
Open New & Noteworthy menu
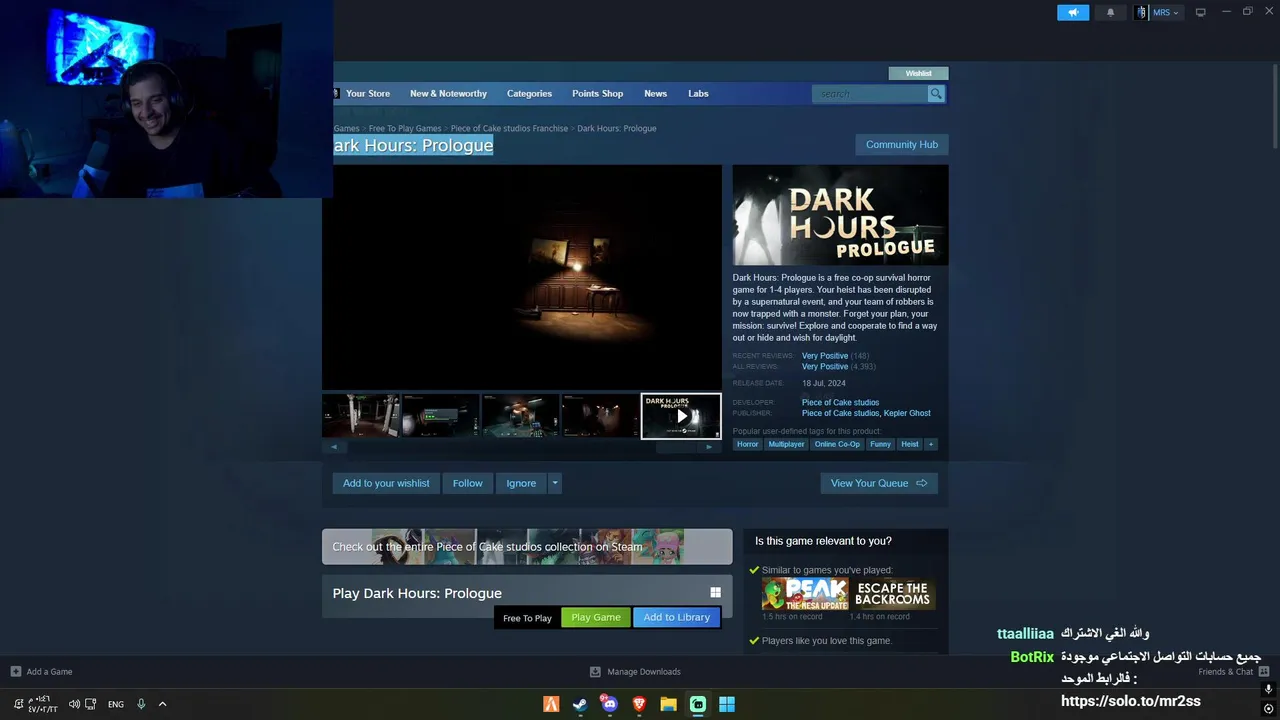[x=448, y=94]
